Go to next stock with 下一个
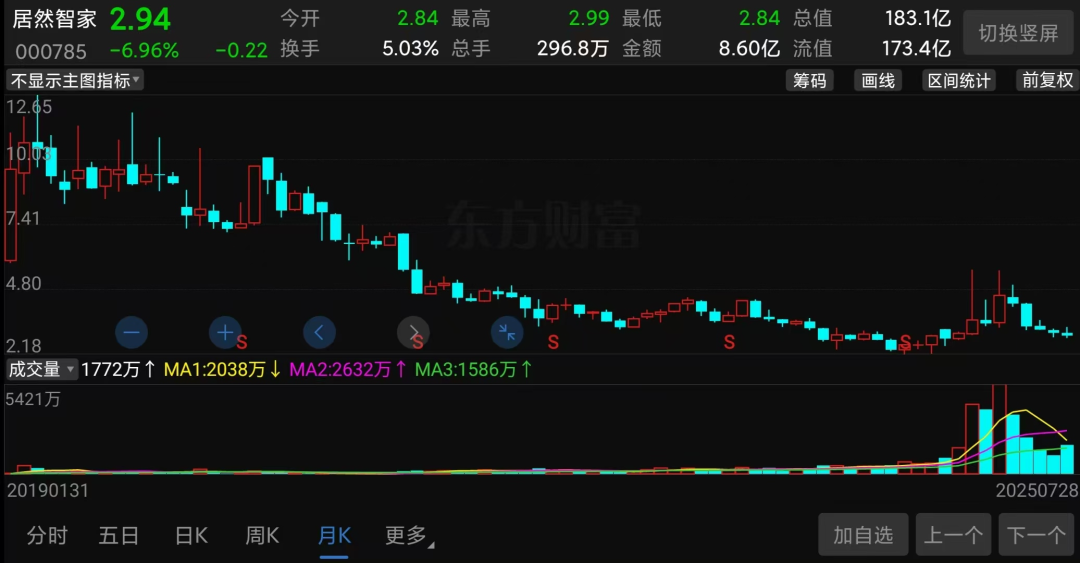 [x=1037, y=535]
